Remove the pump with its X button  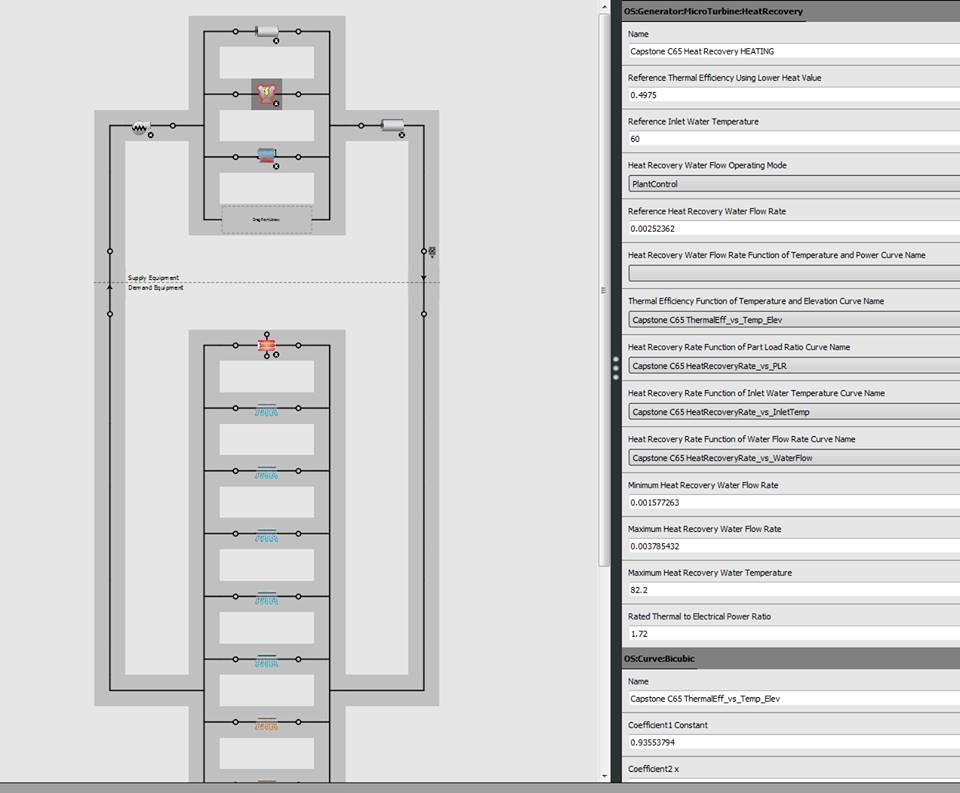pos(151,135)
